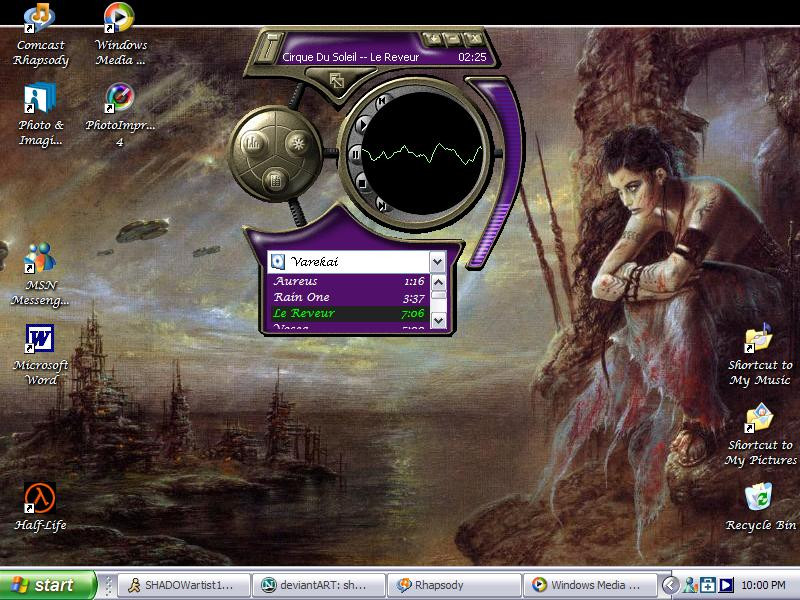Image resolution: width=800 pixels, height=600 pixels.
Task: Show hidden system tray icons
Action: coord(670,585)
